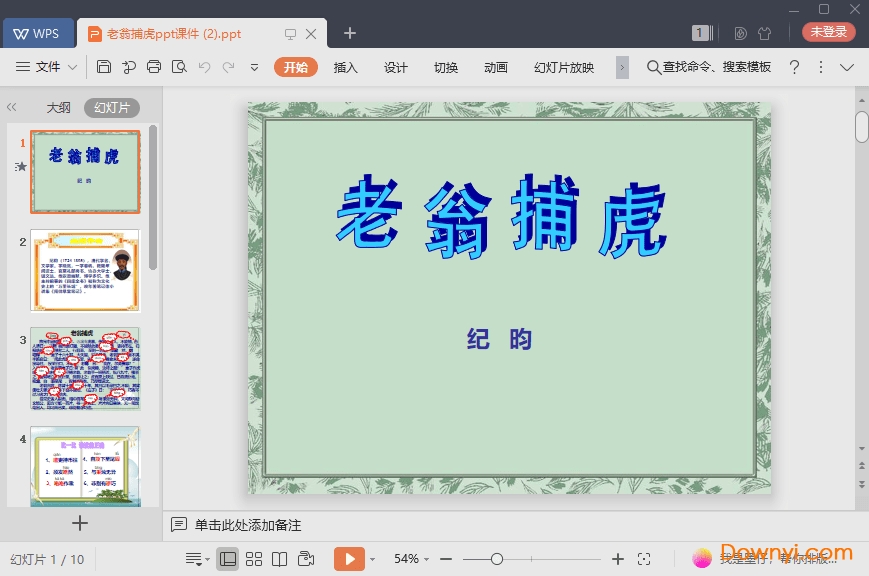The width and height of the screenshot is (869, 576).
Task: Select the Print Preview icon
Action: click(179, 66)
